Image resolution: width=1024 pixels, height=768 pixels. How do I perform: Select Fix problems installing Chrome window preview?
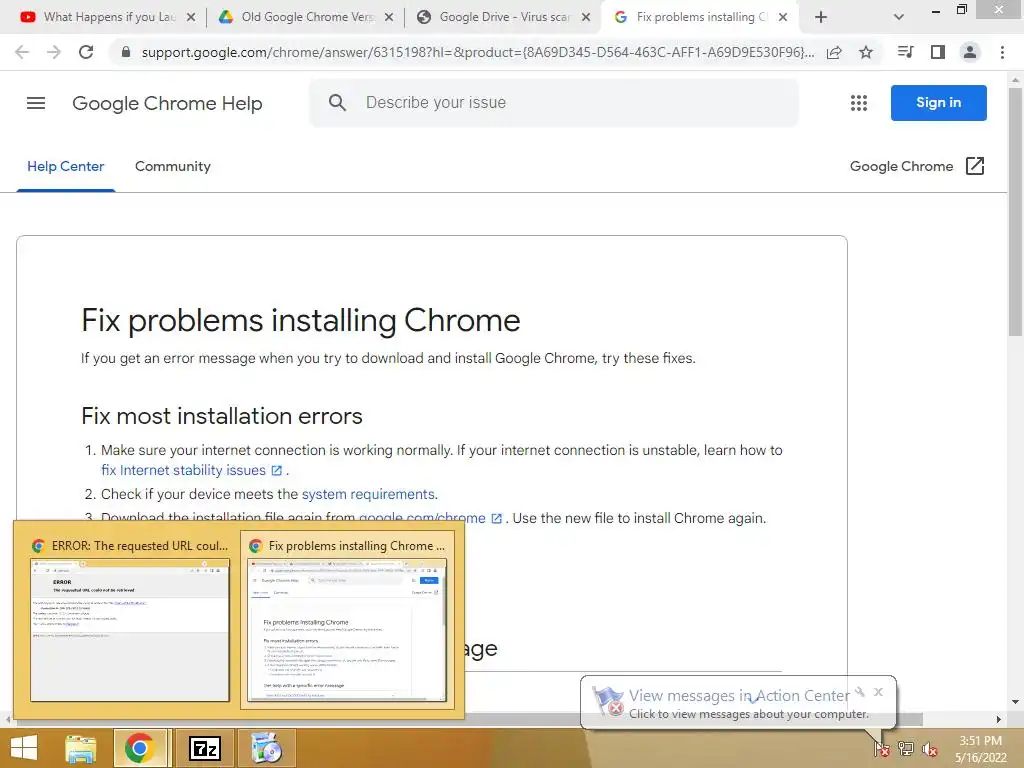click(347, 619)
